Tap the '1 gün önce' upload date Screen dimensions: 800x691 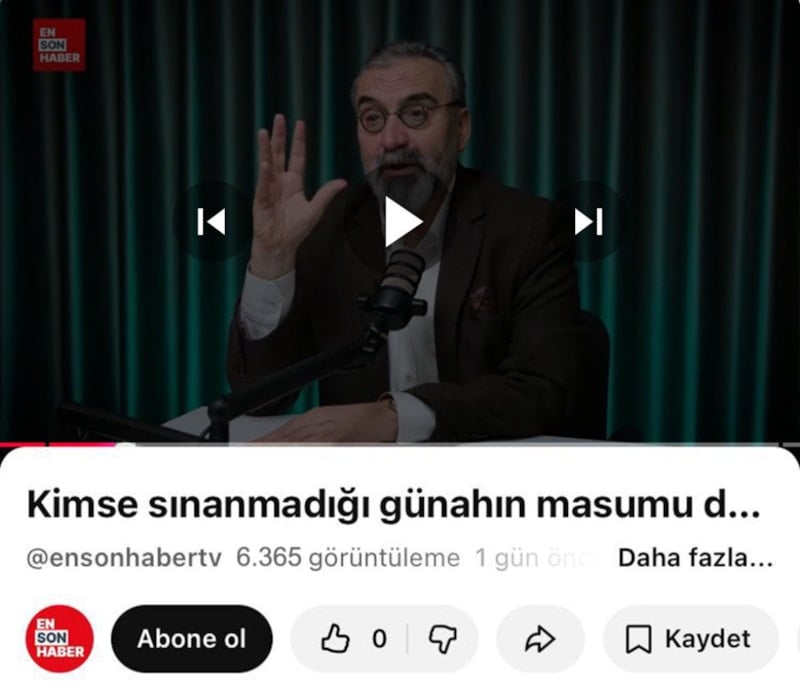[536, 558]
